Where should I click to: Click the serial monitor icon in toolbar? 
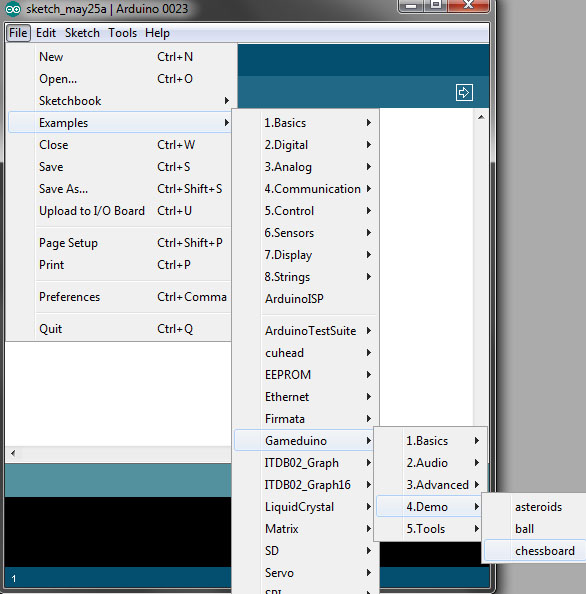[x=464, y=92]
